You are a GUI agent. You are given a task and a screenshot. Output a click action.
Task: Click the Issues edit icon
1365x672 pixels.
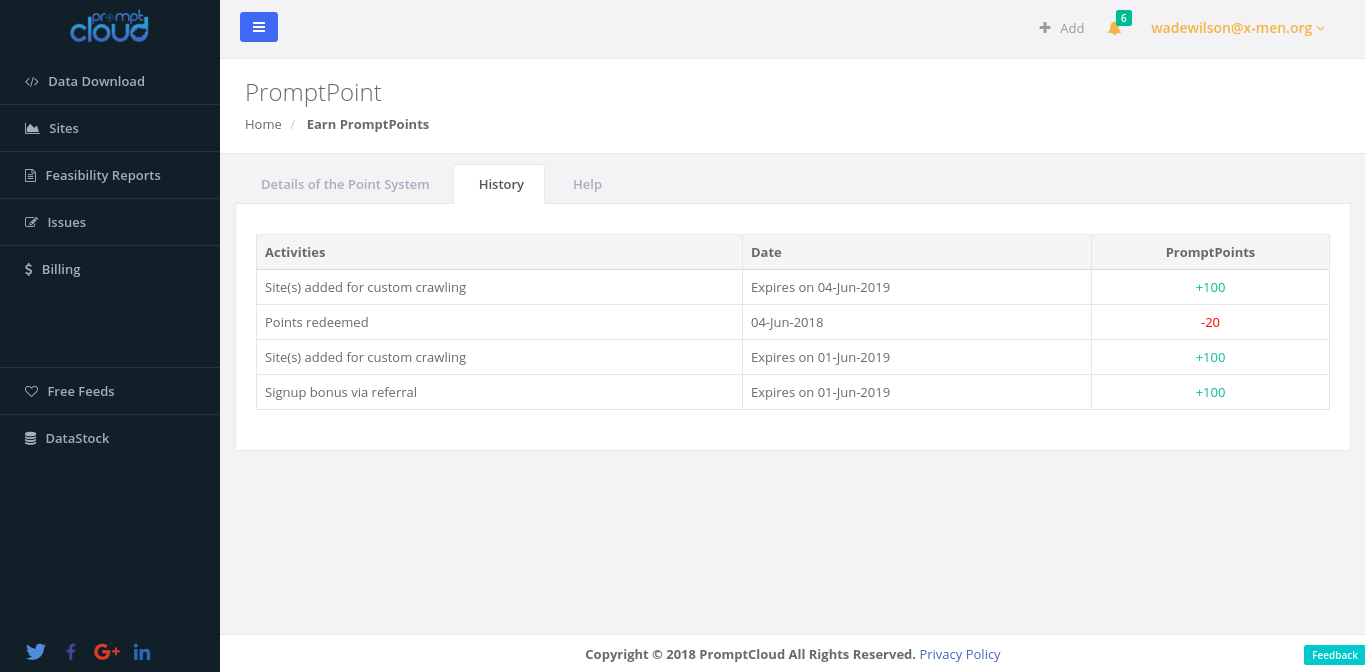click(31, 223)
